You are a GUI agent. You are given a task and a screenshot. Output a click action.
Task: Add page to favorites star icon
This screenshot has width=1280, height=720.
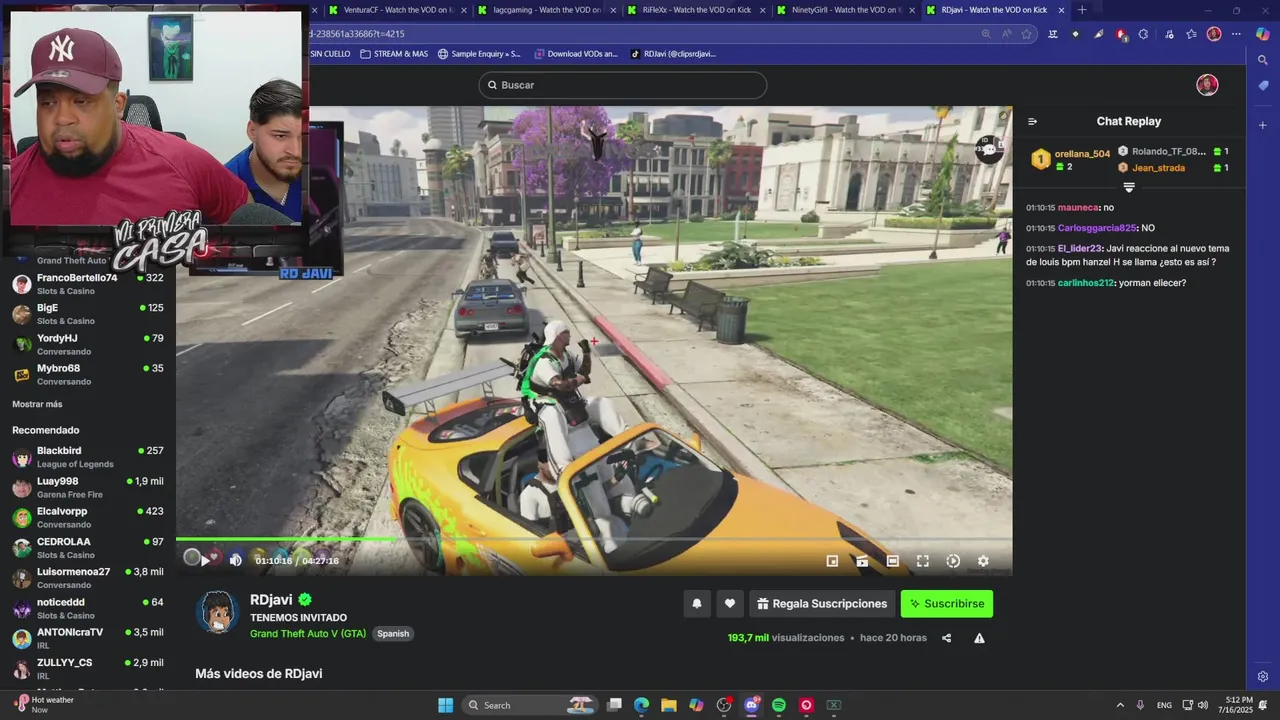click(x=1026, y=34)
